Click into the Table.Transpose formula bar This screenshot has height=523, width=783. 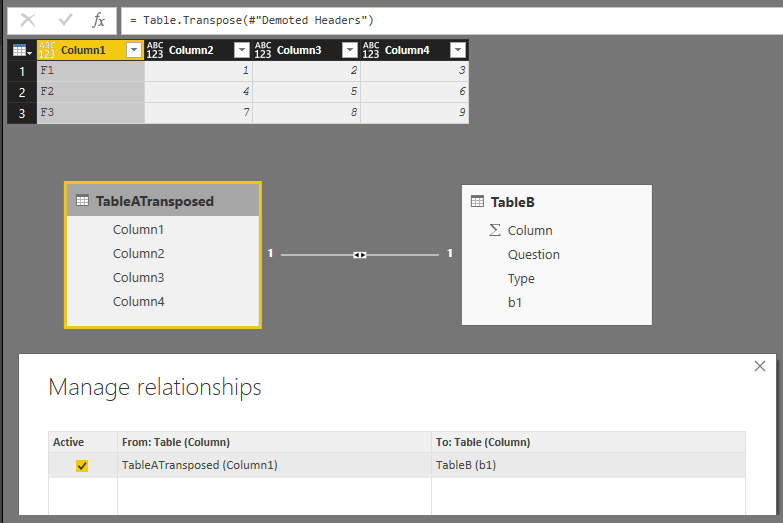click(452, 20)
